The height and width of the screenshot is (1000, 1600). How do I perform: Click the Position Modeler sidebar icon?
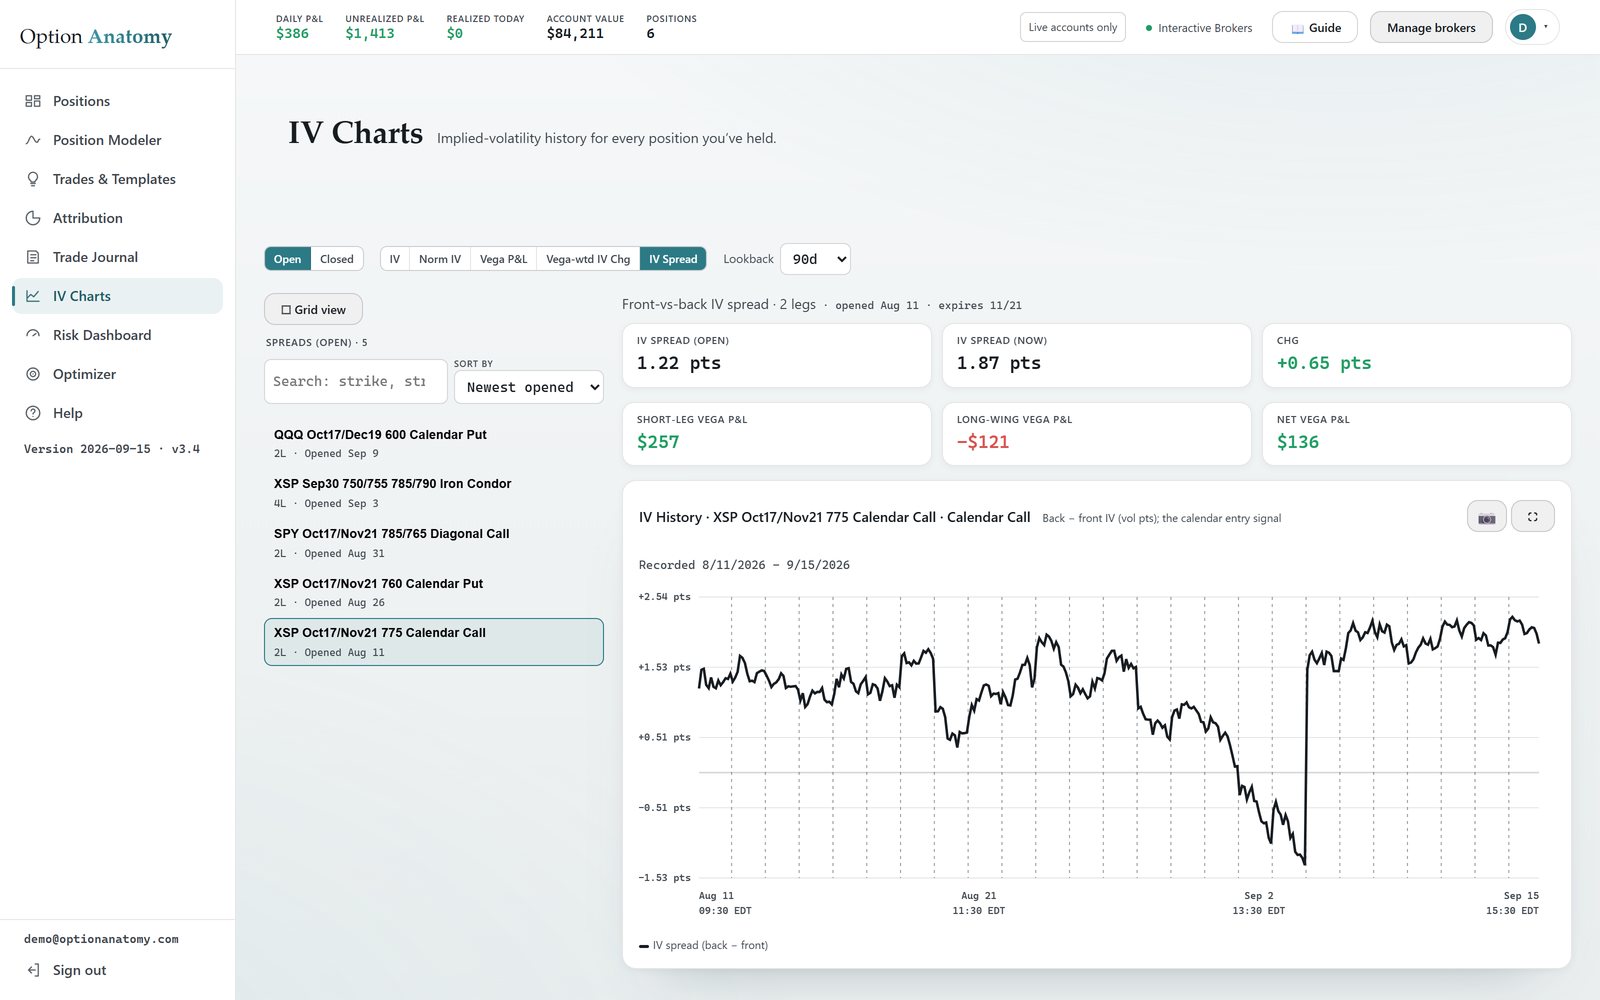coord(33,140)
